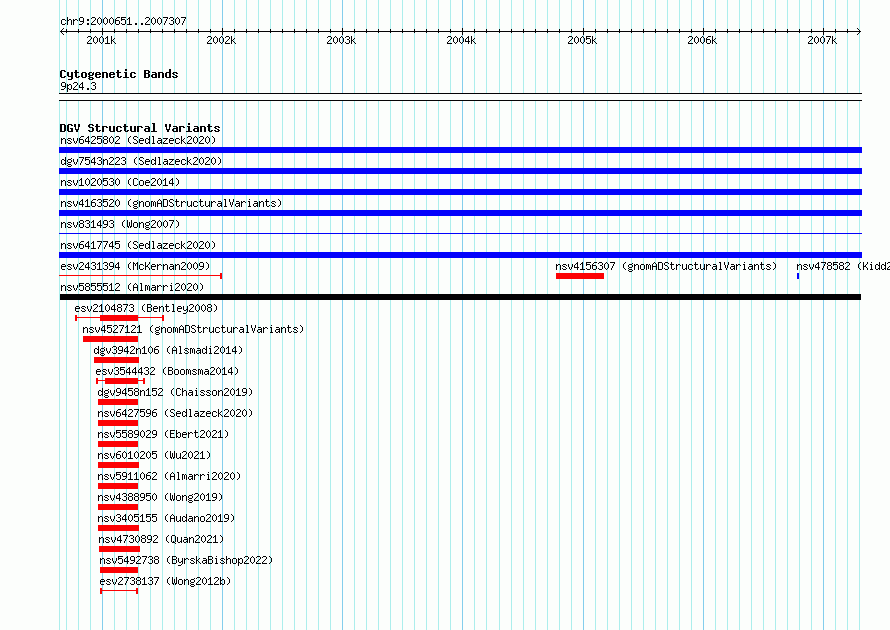Click the 2001k ruler tick label
The height and width of the screenshot is (630, 890).
(x=101, y=40)
